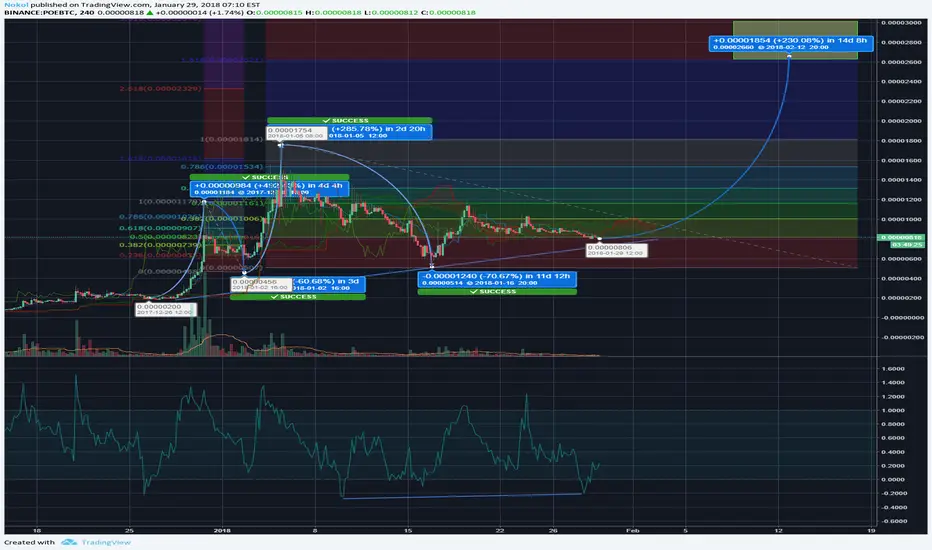Click the SUCCESS badge above the +285.78% label
Image resolution: width=932 pixels, height=550 pixels.
click(x=350, y=121)
